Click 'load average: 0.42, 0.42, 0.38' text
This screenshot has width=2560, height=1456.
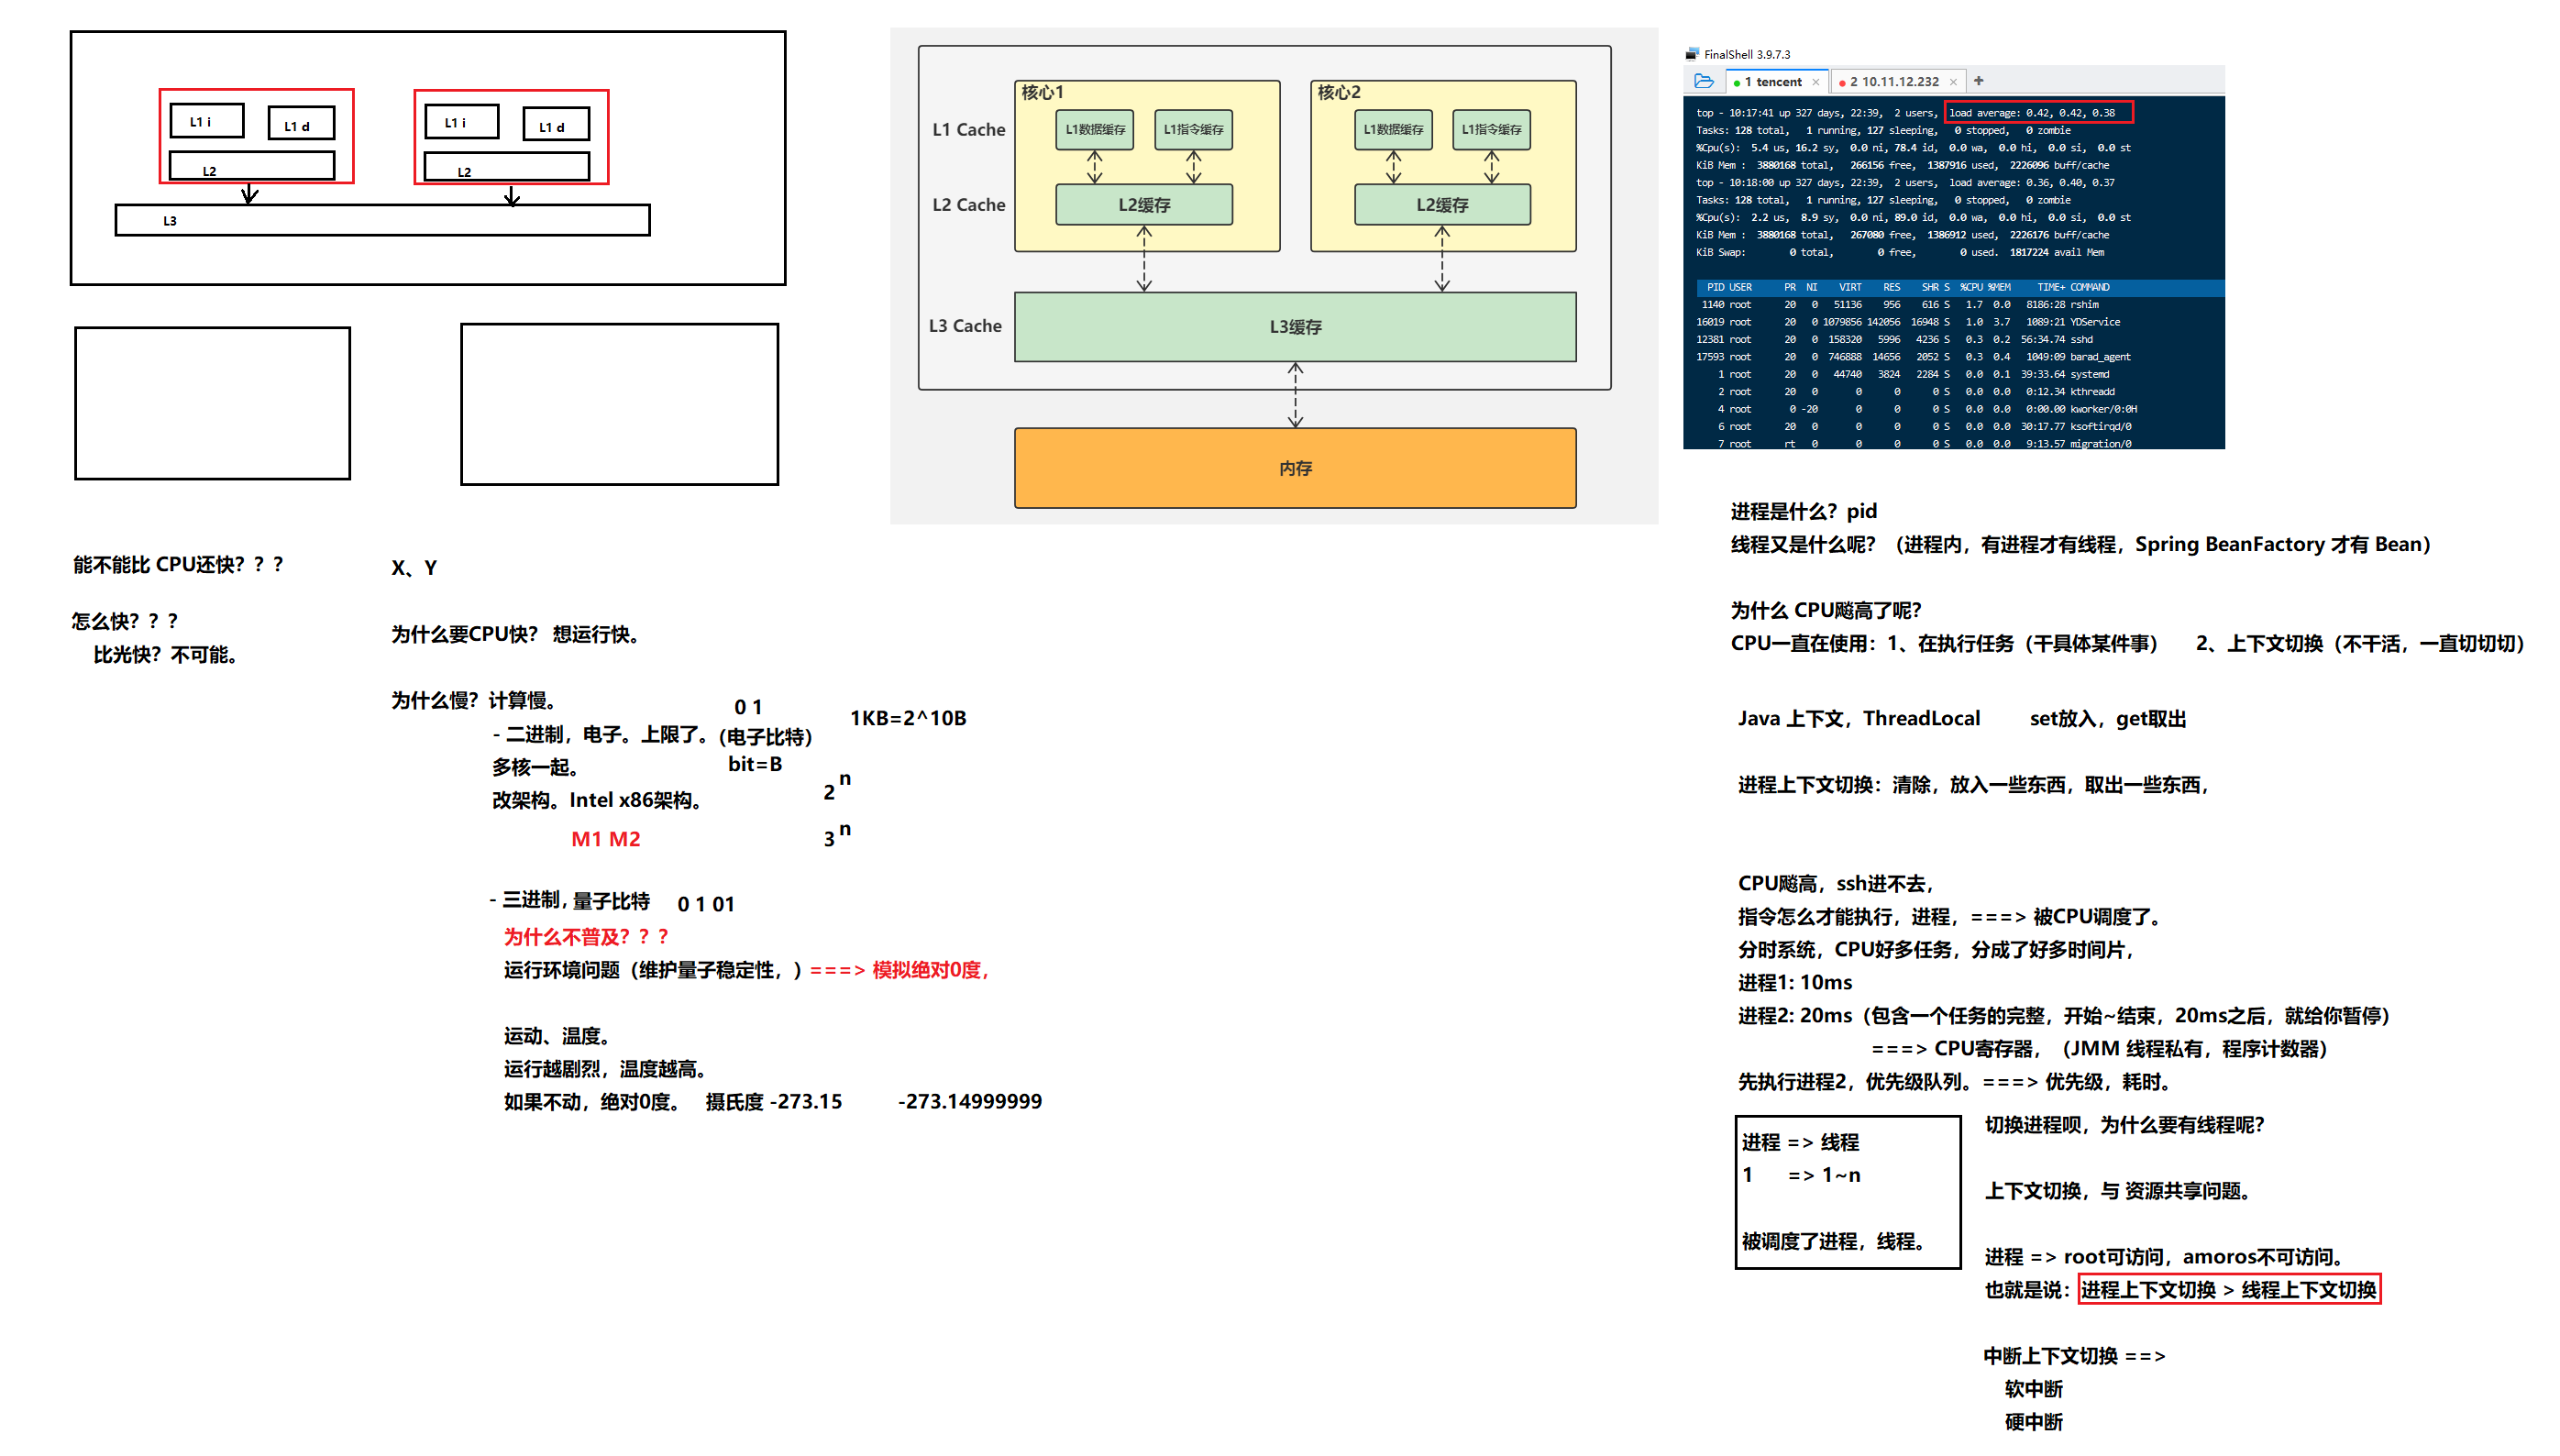[2031, 113]
